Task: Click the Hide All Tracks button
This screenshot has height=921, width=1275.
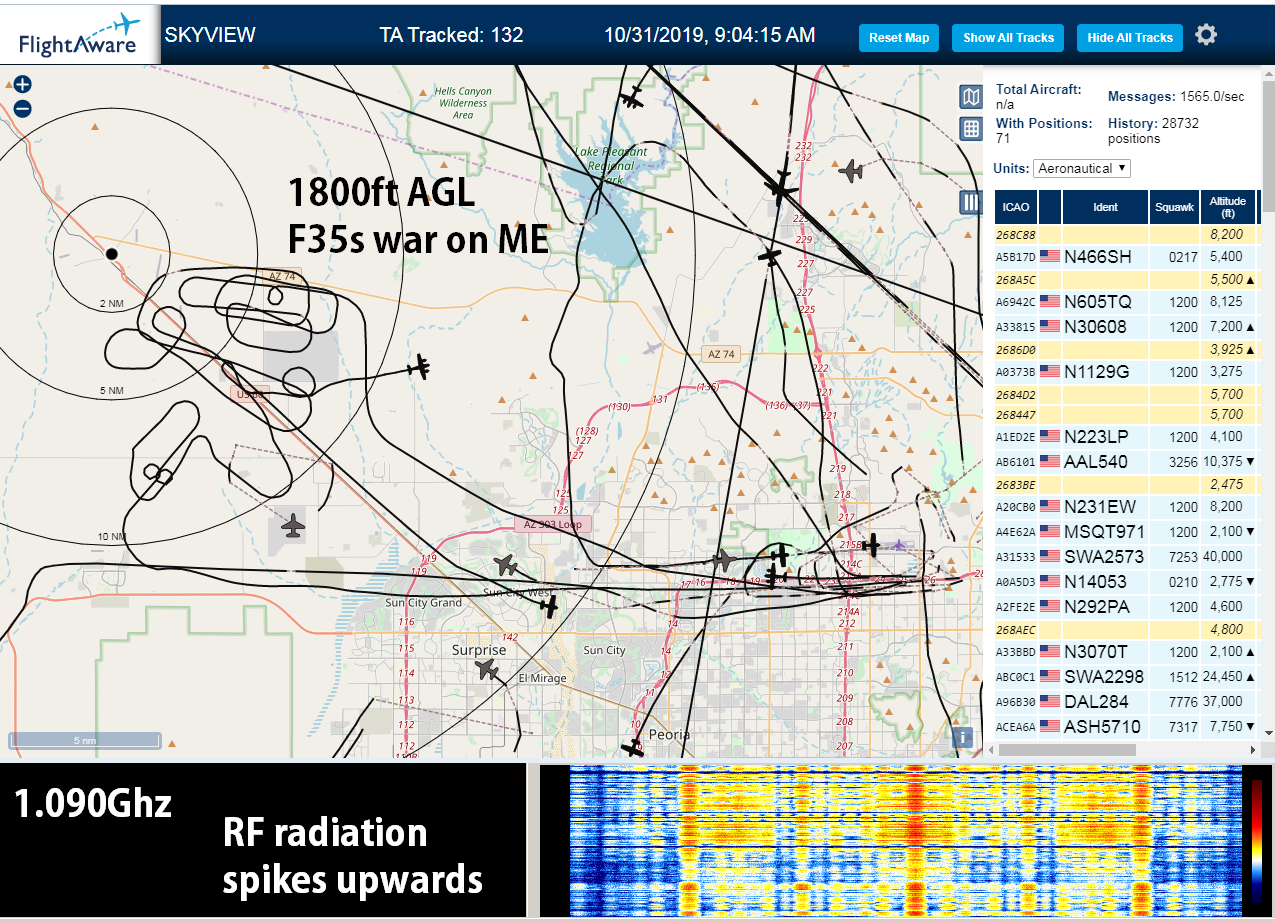Action: [1130, 38]
